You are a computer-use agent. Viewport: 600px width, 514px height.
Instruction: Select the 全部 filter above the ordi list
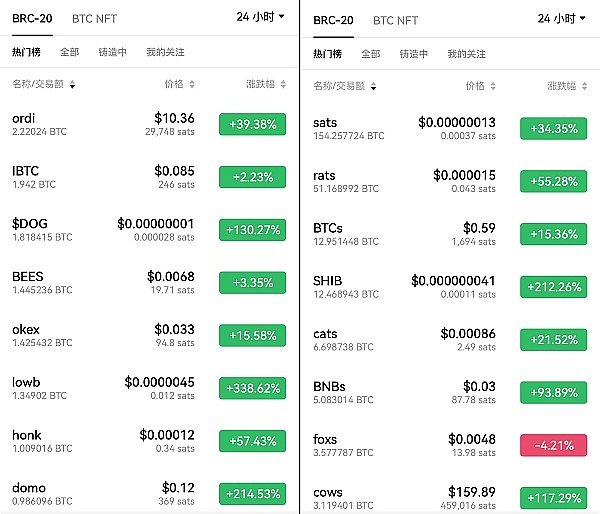(69, 51)
